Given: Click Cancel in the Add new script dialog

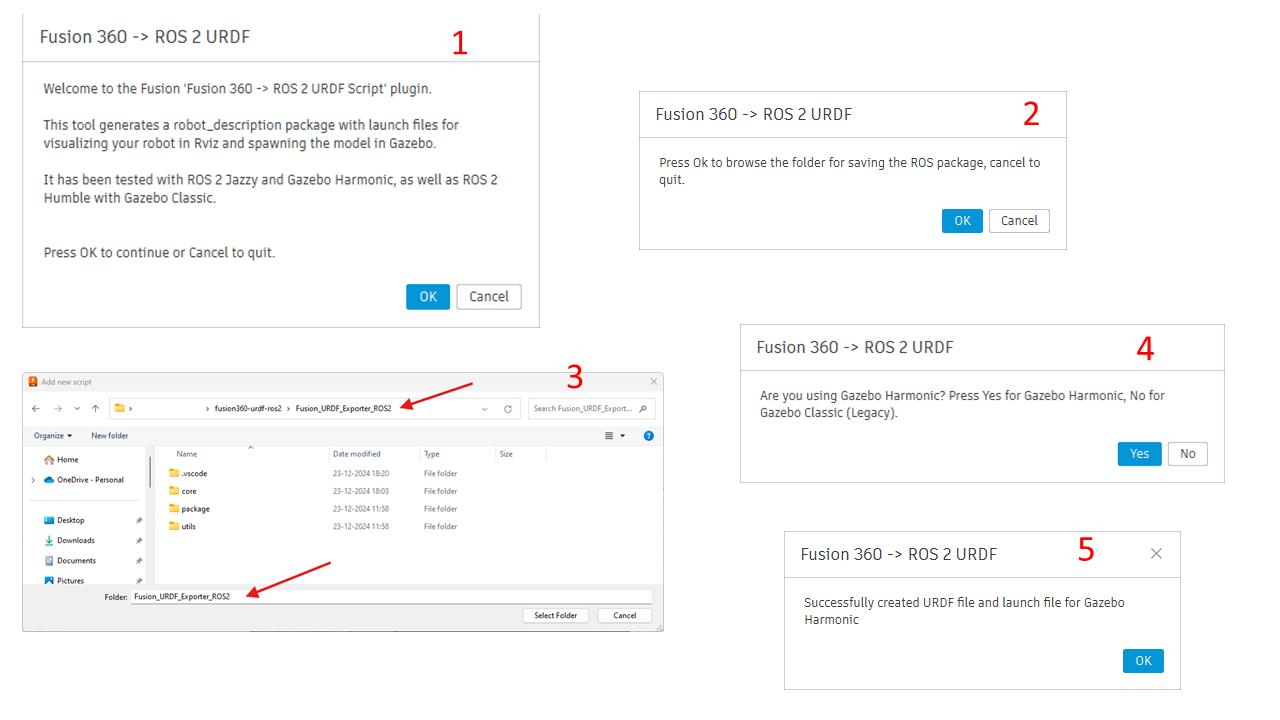Looking at the screenshot, I should point(625,616).
